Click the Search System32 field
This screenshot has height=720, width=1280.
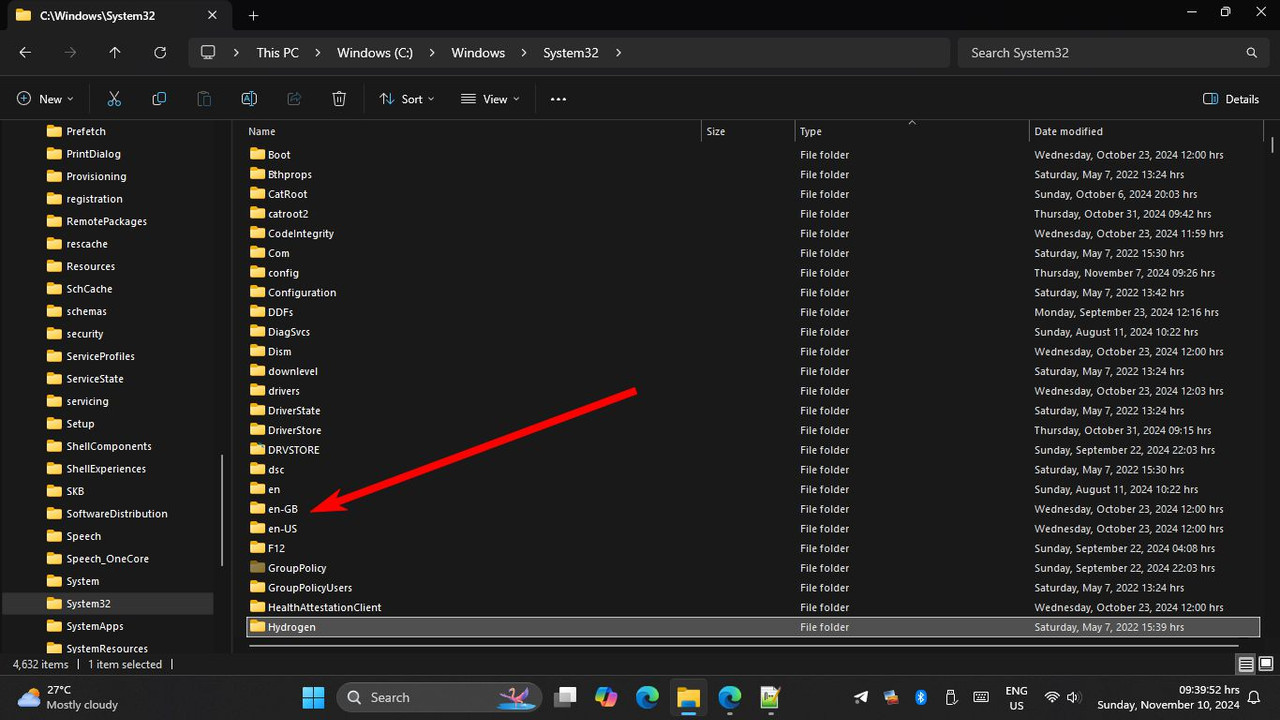click(1112, 52)
